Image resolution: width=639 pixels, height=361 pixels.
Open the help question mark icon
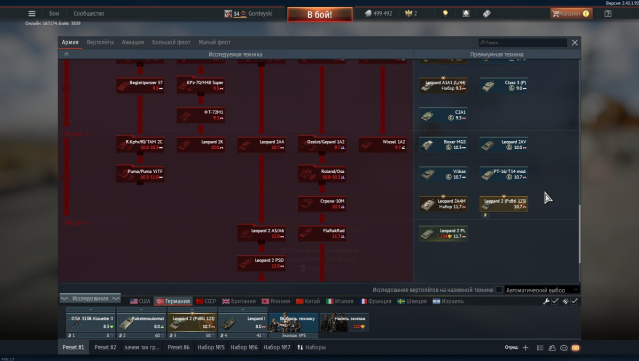click(x=608, y=13)
